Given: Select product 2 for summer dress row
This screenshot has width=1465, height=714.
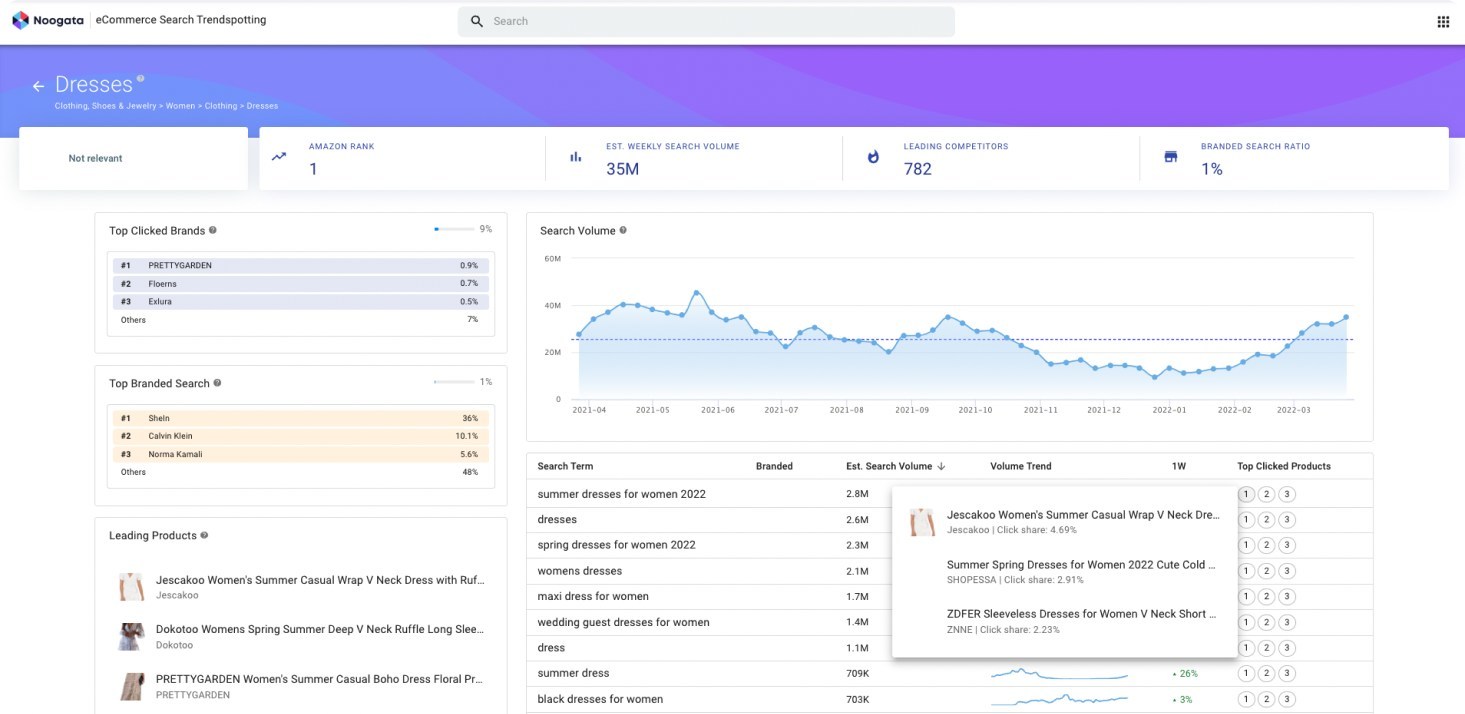Looking at the screenshot, I should (1266, 673).
